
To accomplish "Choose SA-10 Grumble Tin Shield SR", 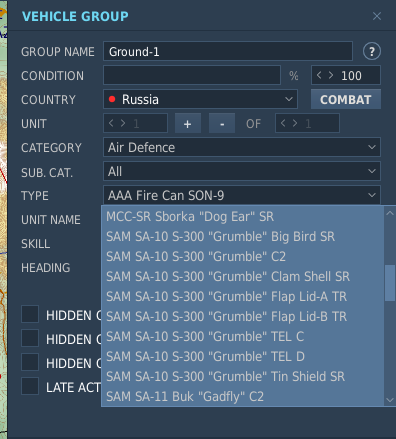I will point(243,377).
